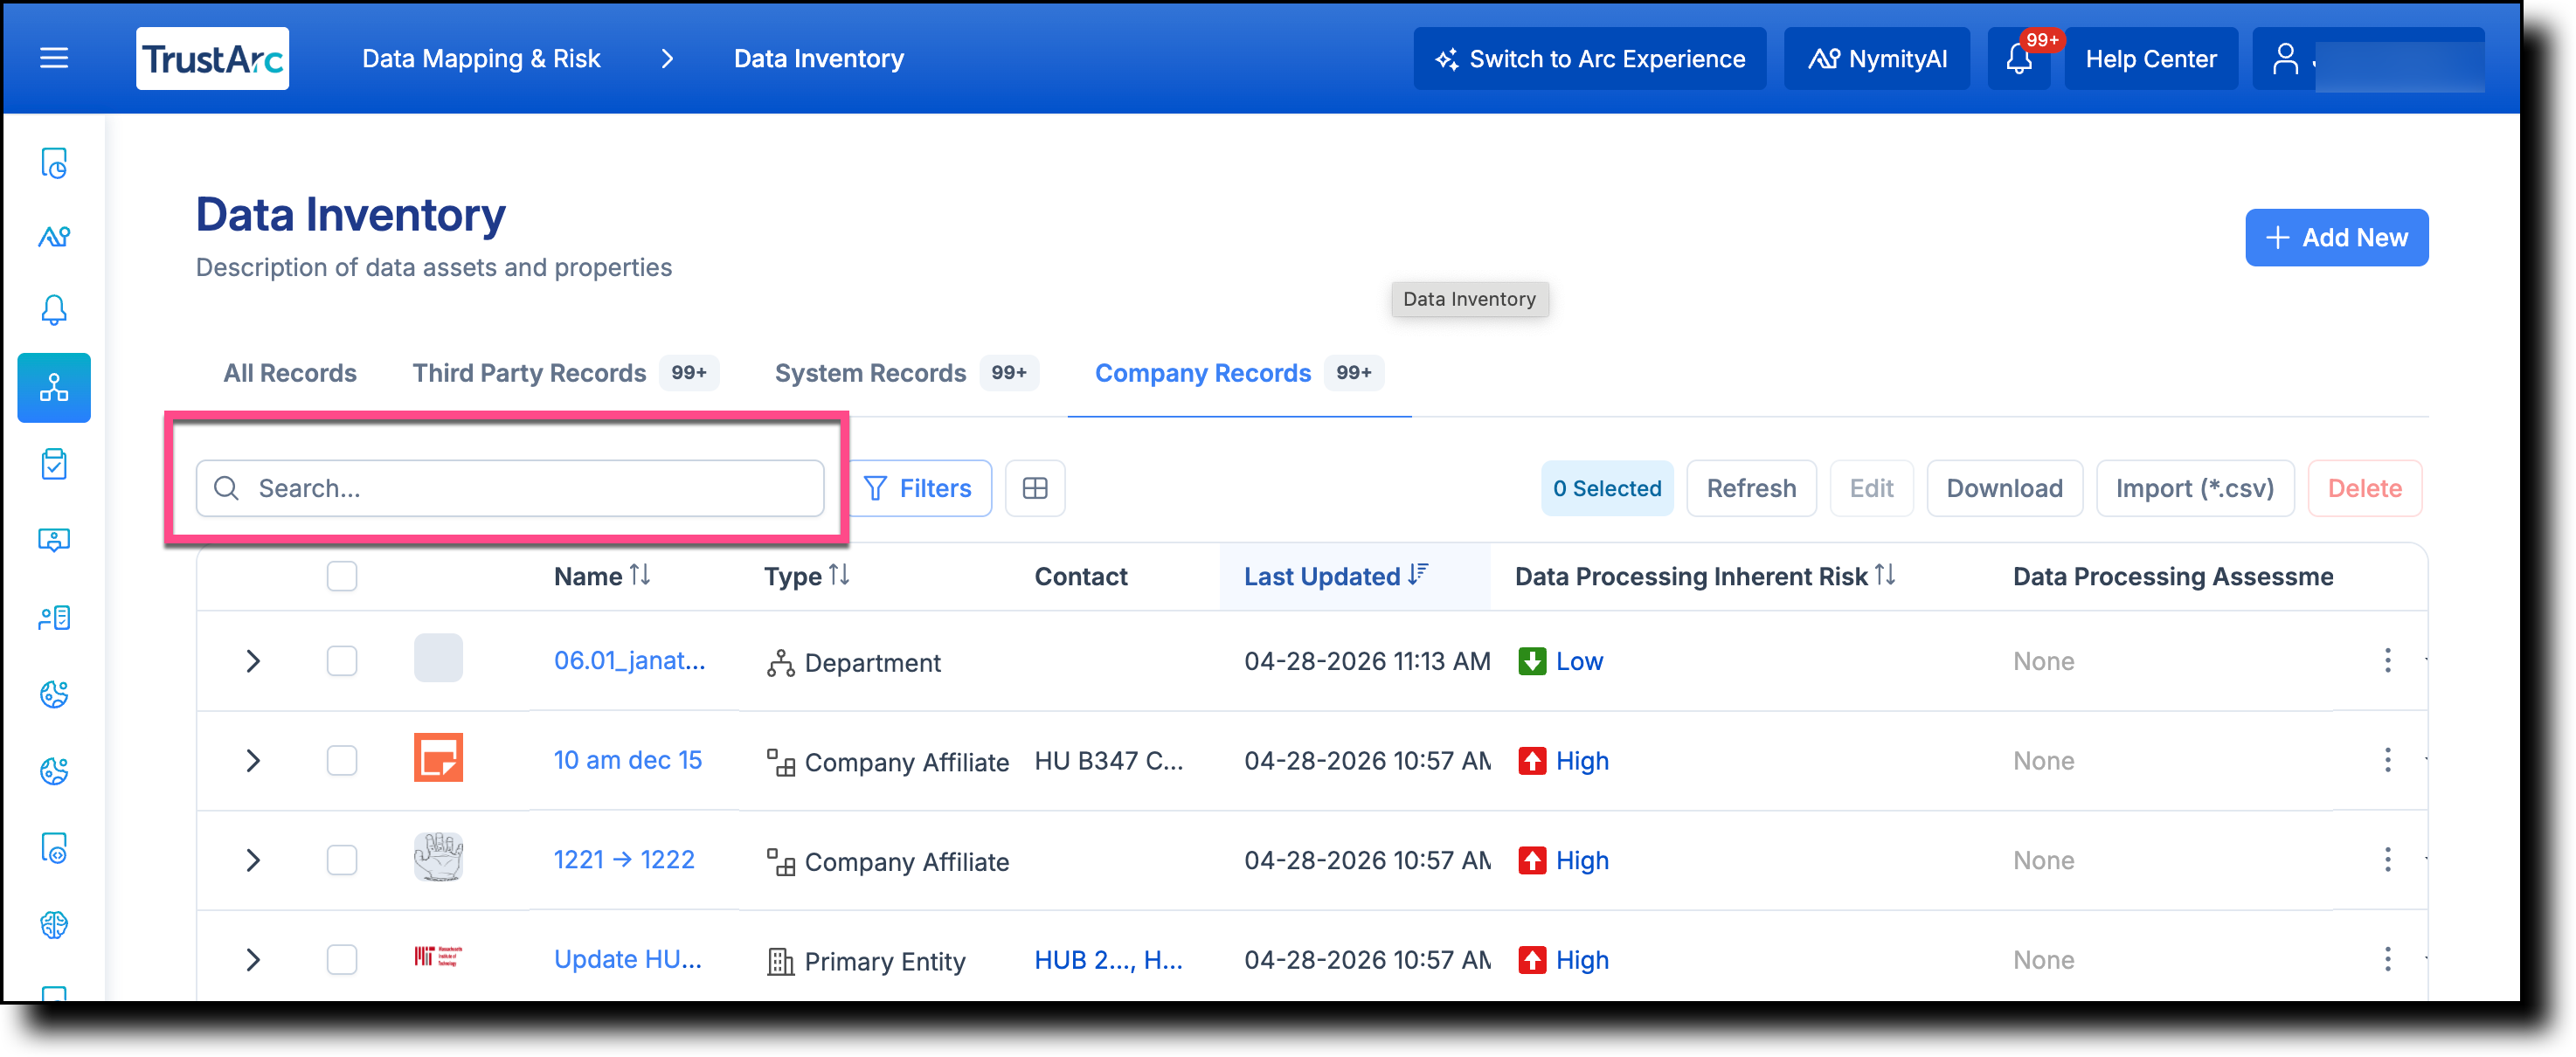The width and height of the screenshot is (2576, 1057).
Task: Click the MIT logo of Update HU row
Action: point(438,957)
